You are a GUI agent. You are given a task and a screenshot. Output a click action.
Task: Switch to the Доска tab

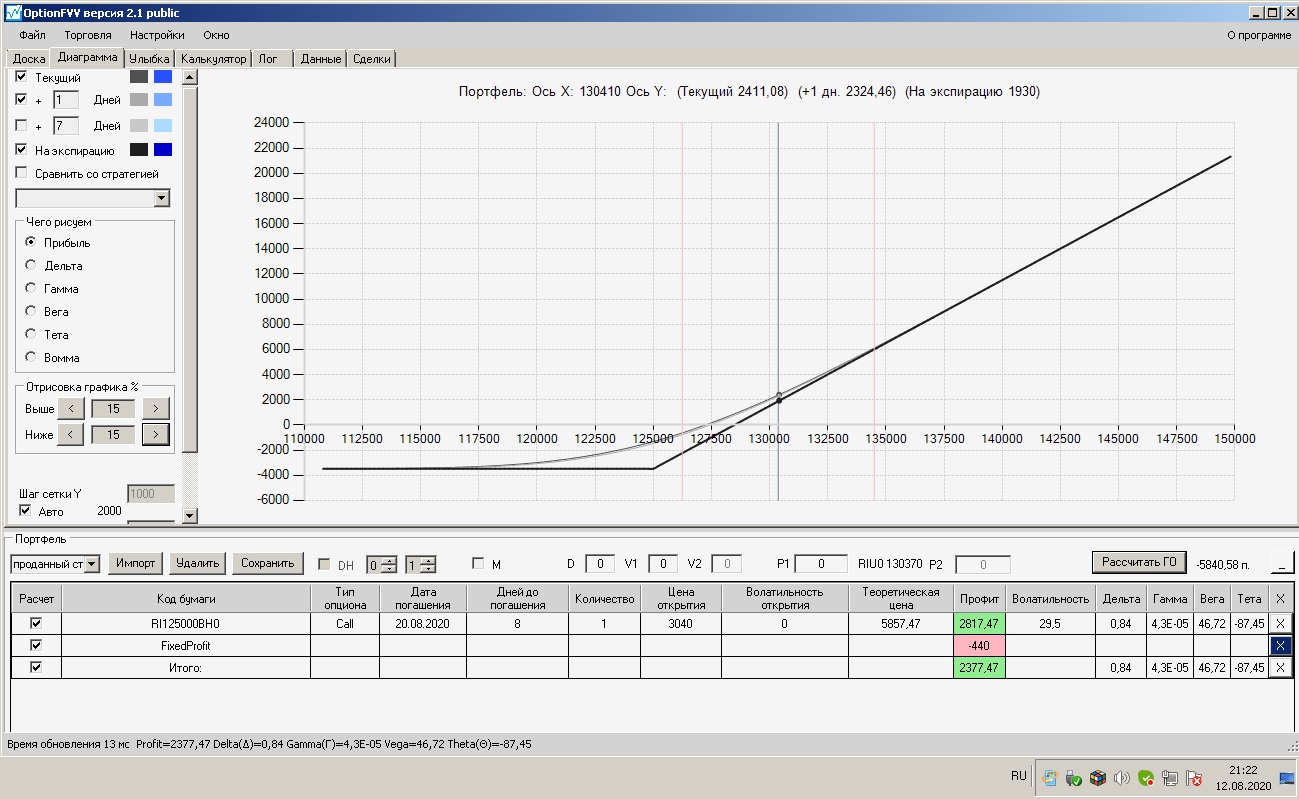pyautogui.click(x=29, y=59)
